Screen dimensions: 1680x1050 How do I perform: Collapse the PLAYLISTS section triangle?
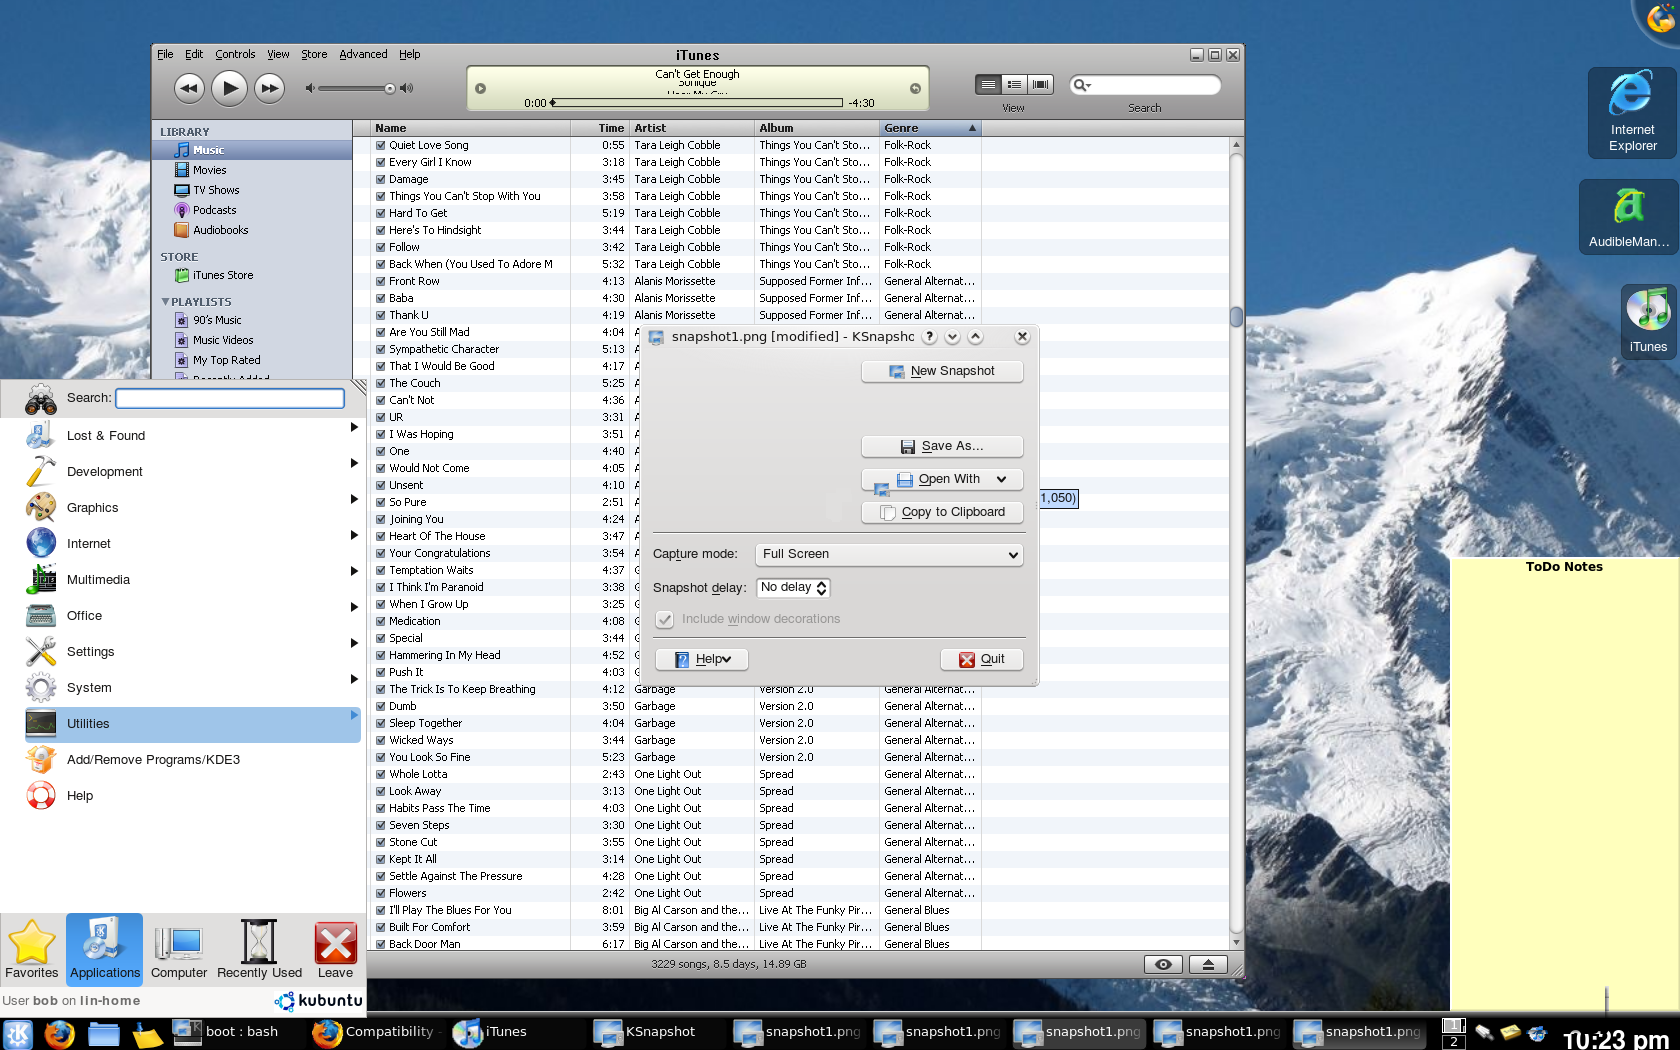click(x=165, y=301)
